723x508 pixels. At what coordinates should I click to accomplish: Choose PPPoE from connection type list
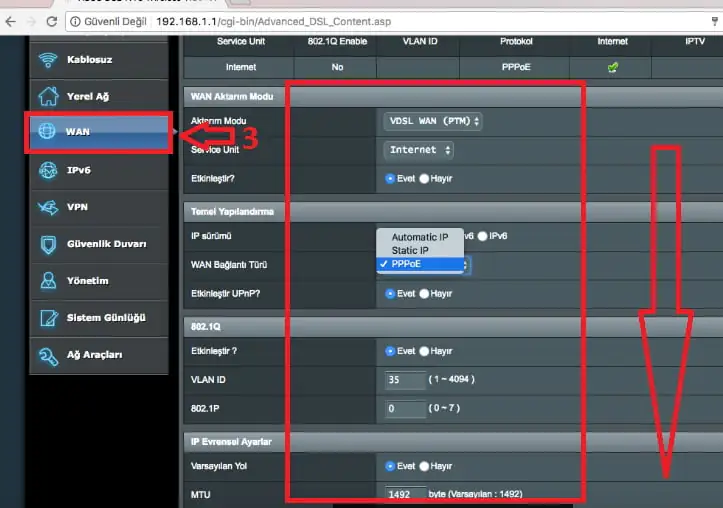tap(420, 264)
